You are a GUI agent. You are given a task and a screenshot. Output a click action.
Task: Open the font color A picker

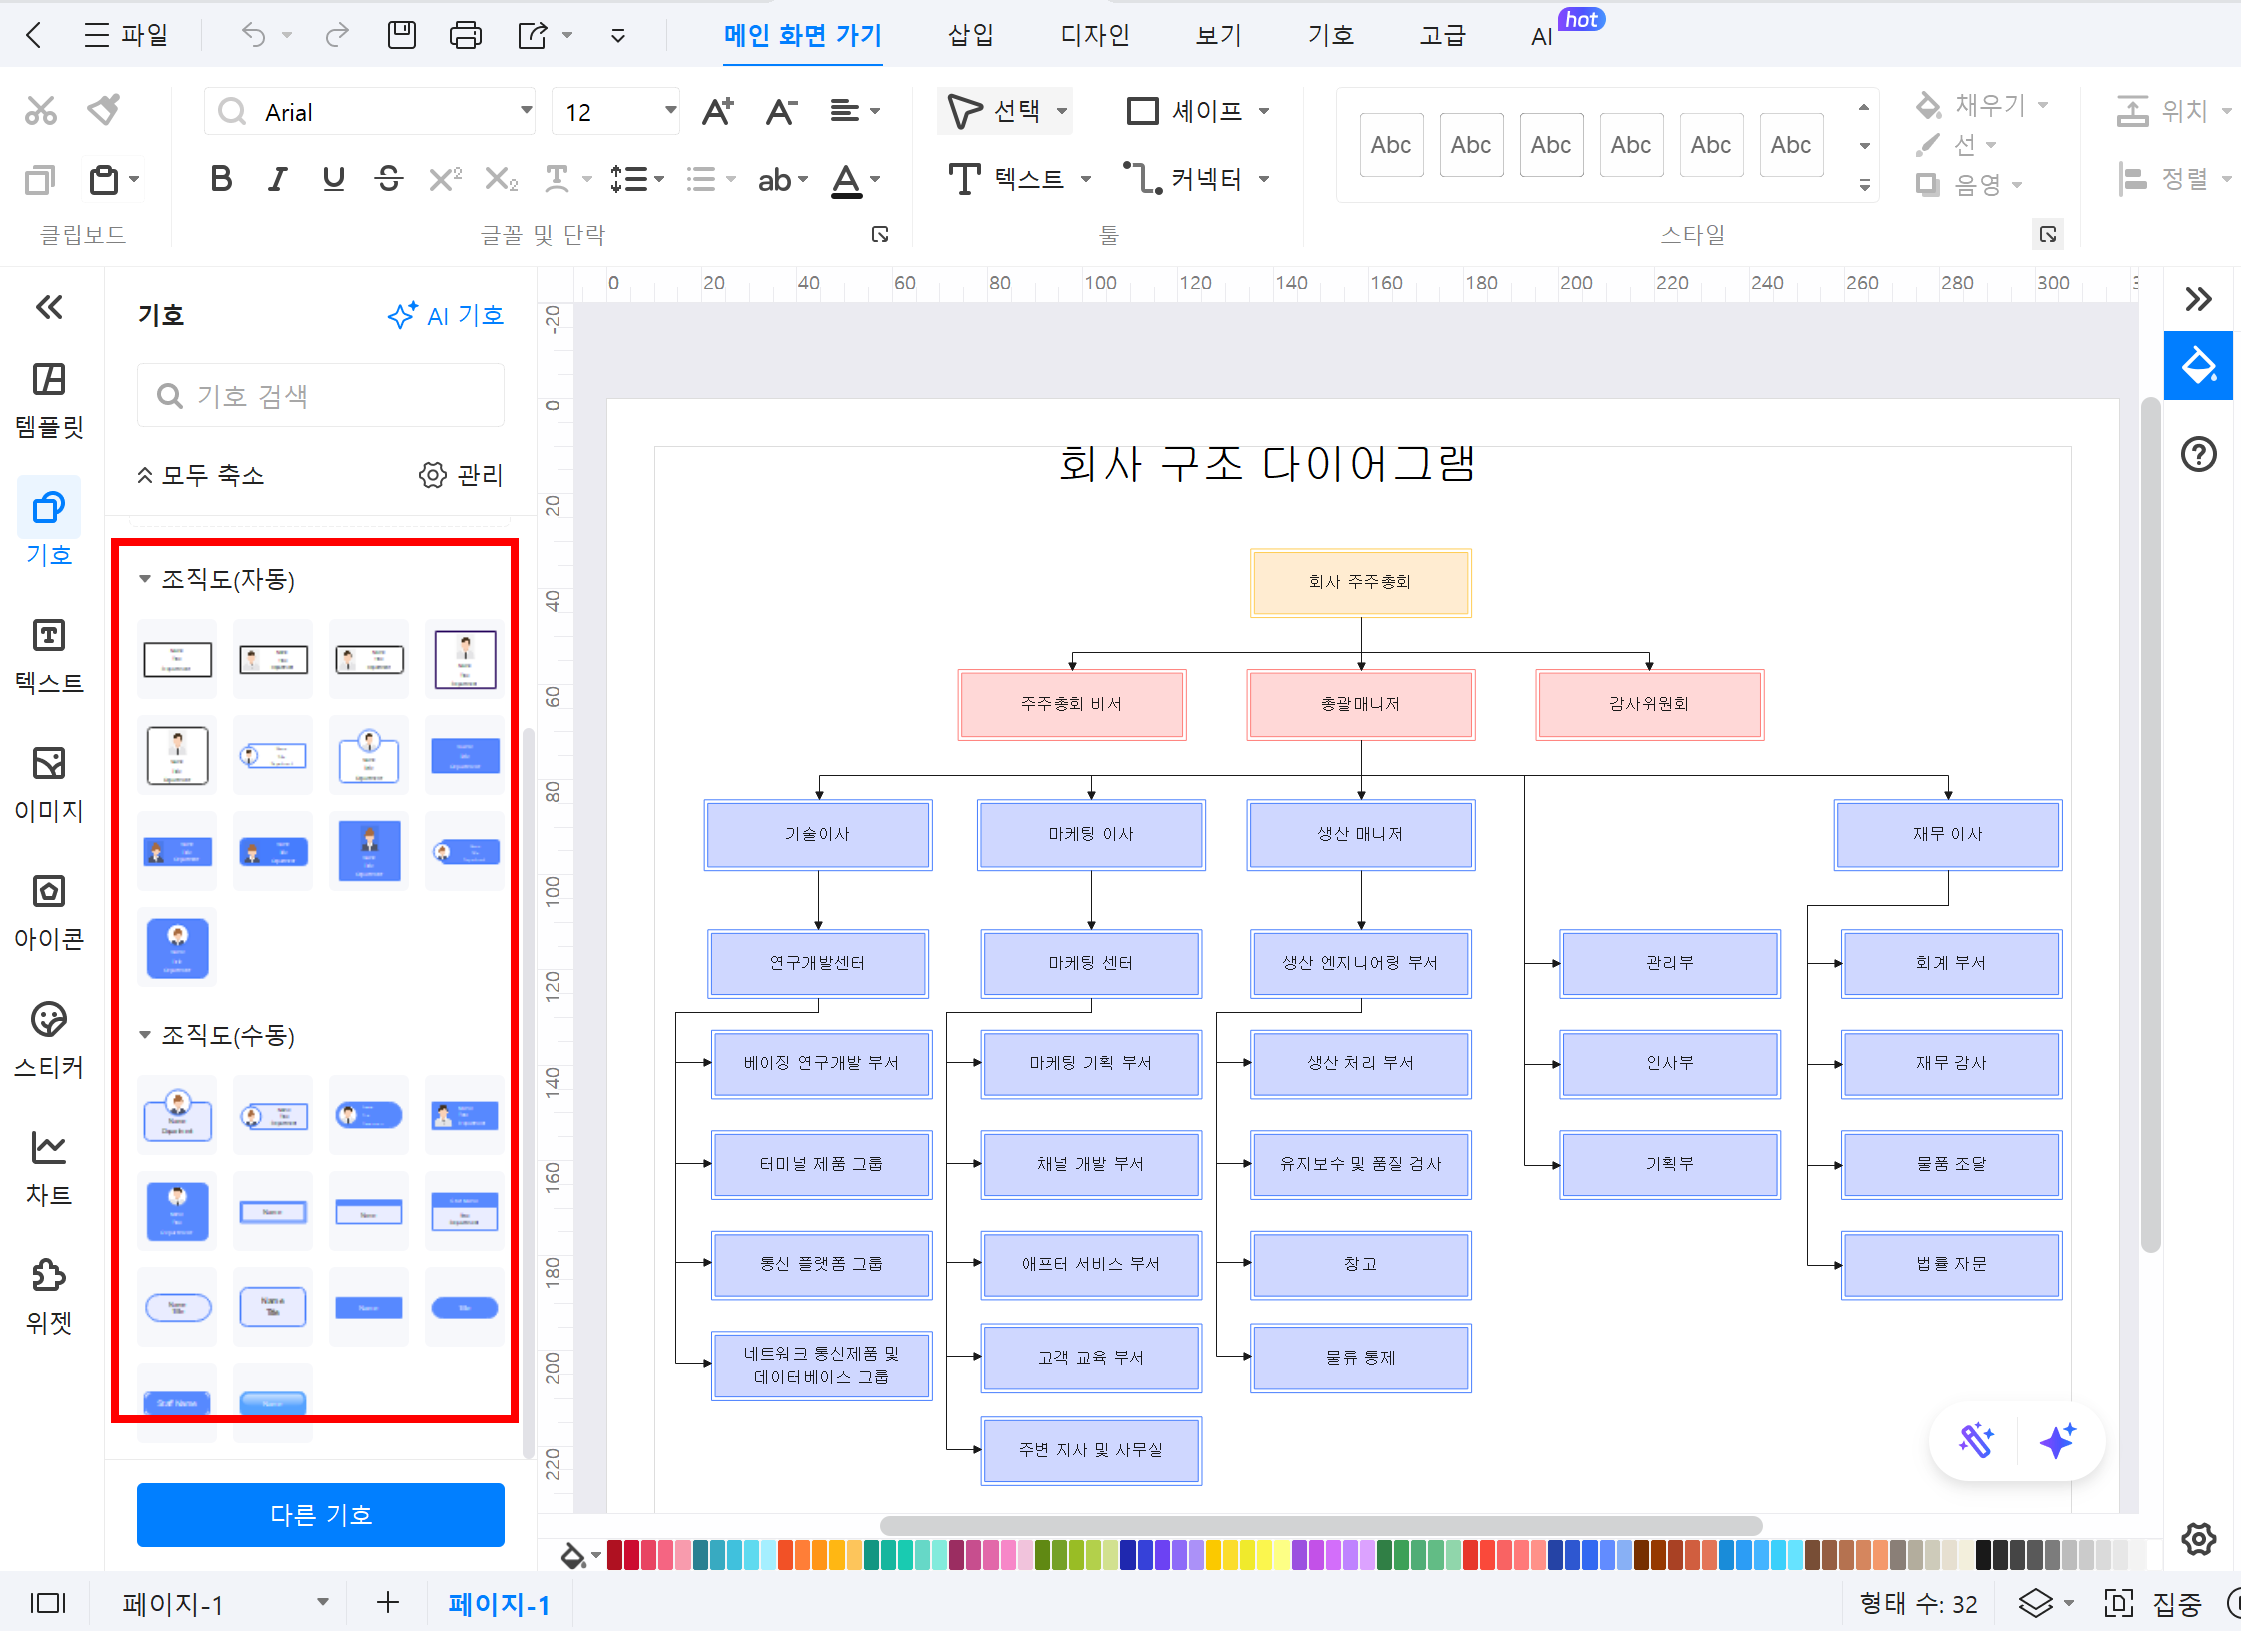[847, 181]
